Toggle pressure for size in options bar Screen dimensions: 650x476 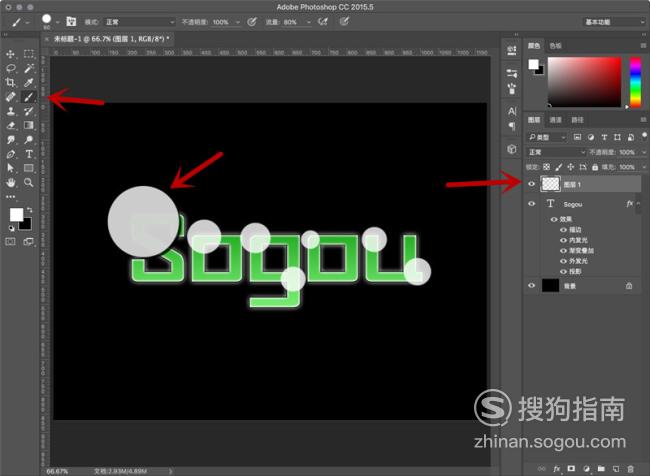click(344, 22)
